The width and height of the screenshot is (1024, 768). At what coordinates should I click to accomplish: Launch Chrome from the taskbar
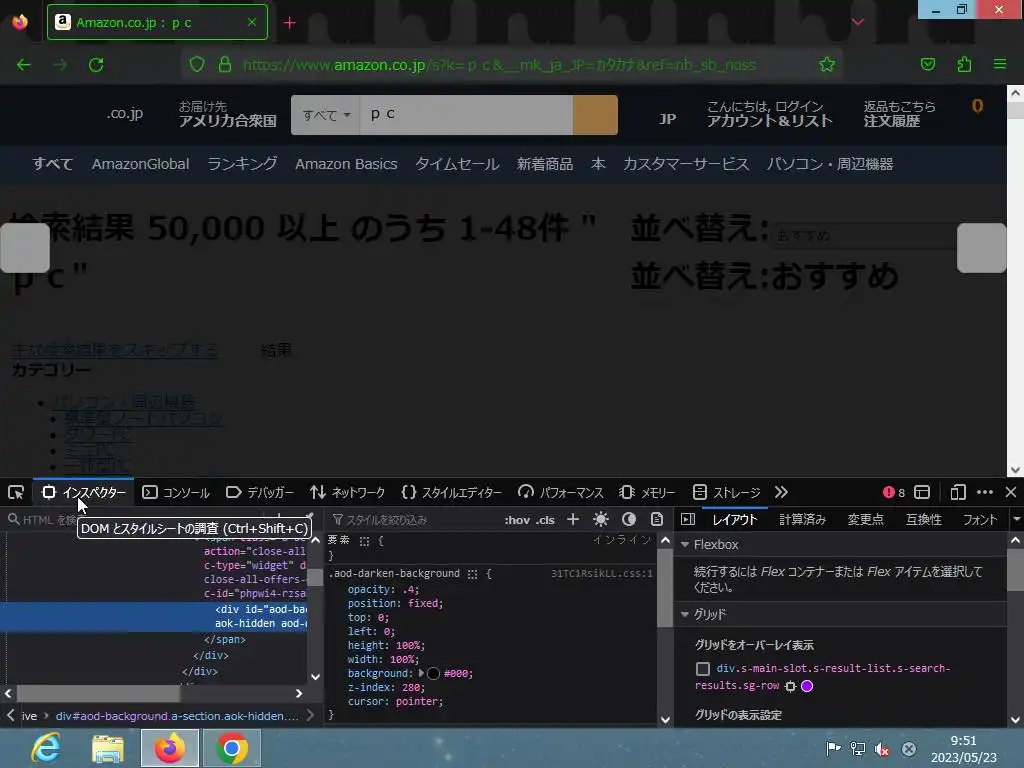(232, 748)
